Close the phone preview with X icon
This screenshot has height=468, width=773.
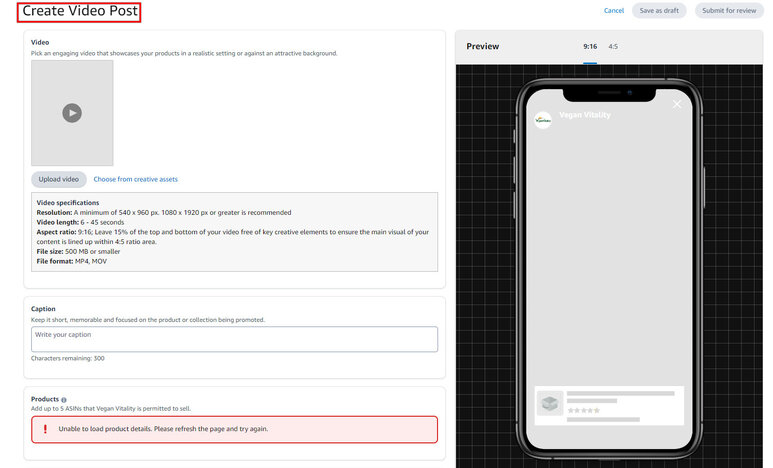coord(677,104)
